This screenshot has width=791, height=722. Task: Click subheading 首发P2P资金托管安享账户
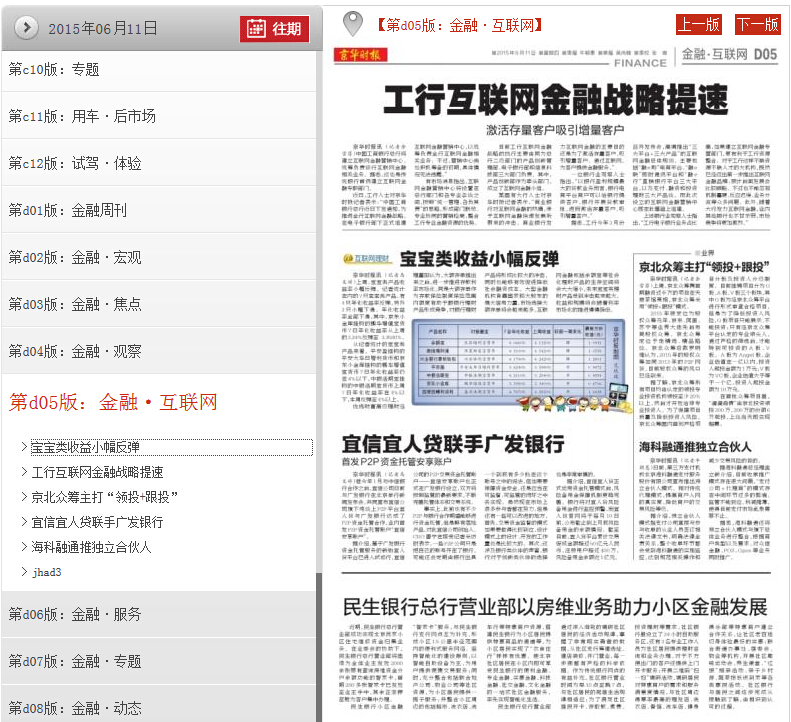point(397,461)
